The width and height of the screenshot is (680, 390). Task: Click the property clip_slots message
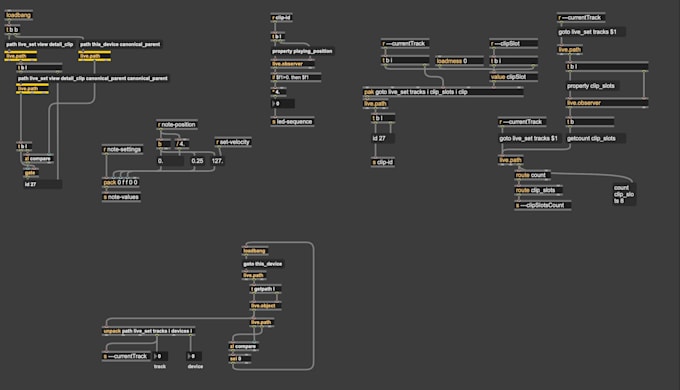pyautogui.click(x=593, y=86)
